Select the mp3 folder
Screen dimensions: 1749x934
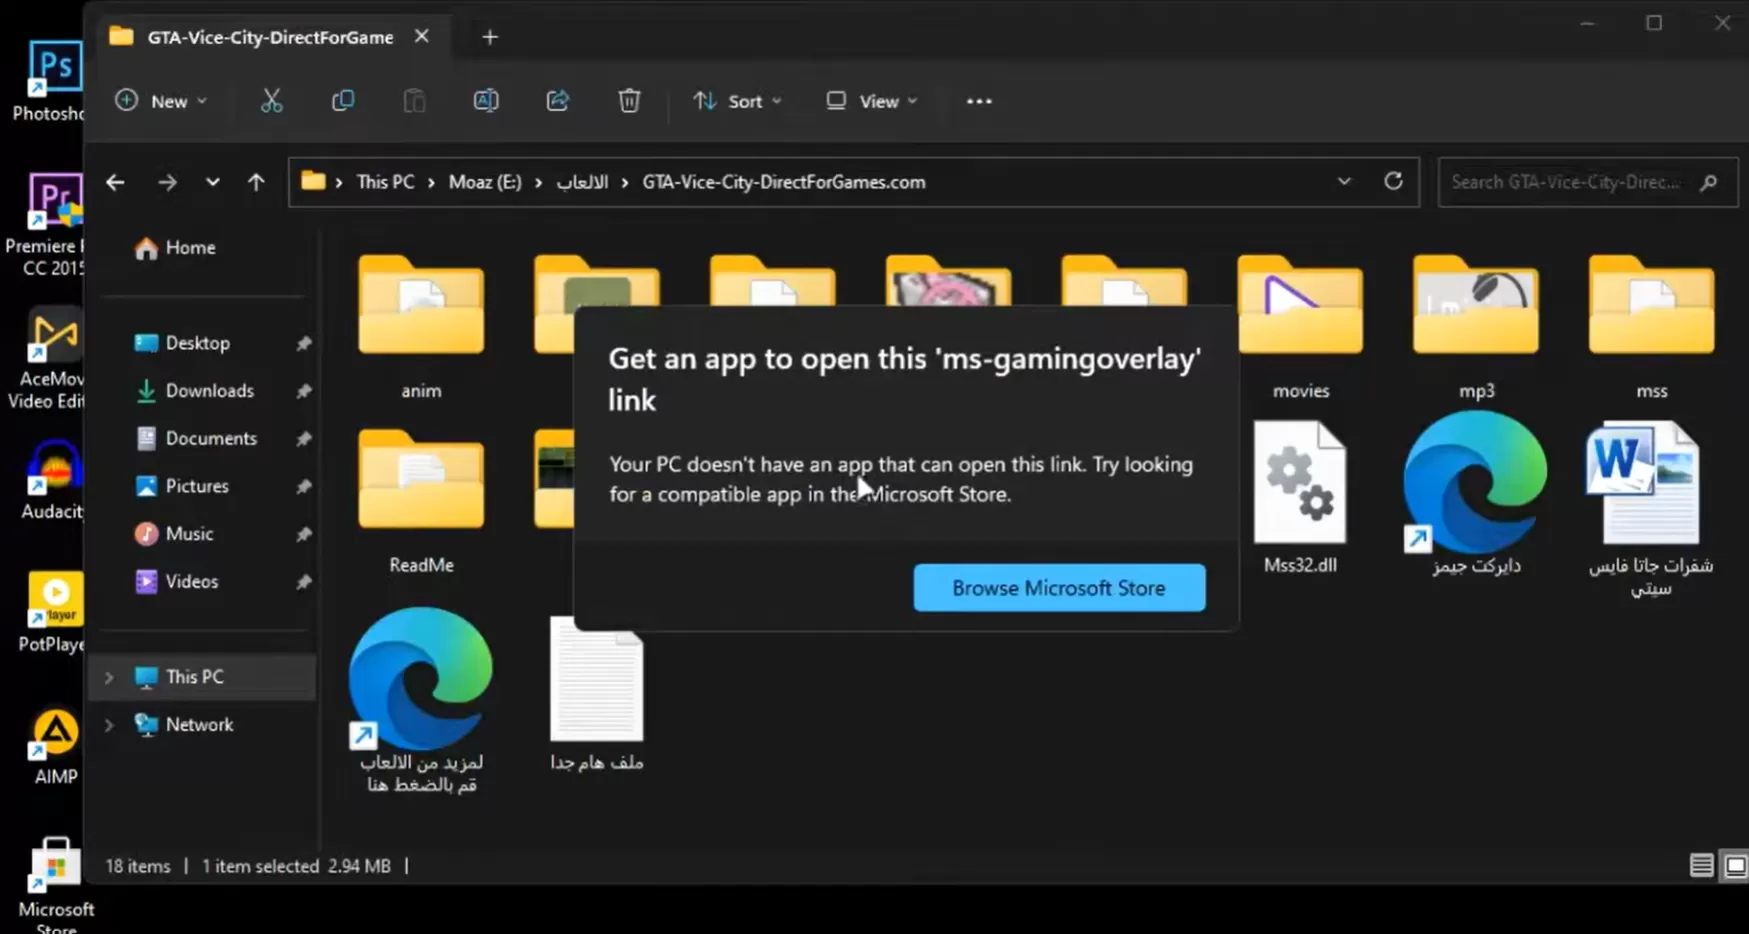[x=1476, y=328]
